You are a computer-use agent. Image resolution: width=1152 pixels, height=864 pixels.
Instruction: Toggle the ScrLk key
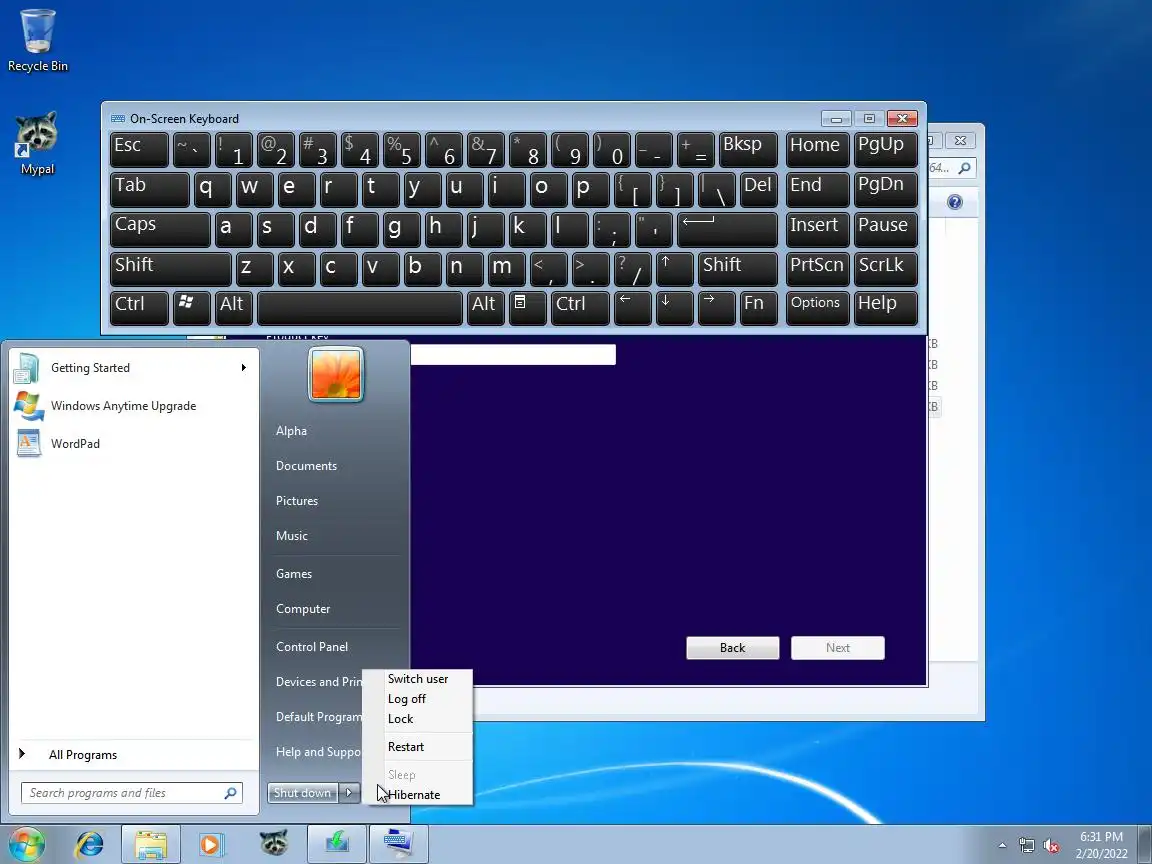(x=885, y=268)
